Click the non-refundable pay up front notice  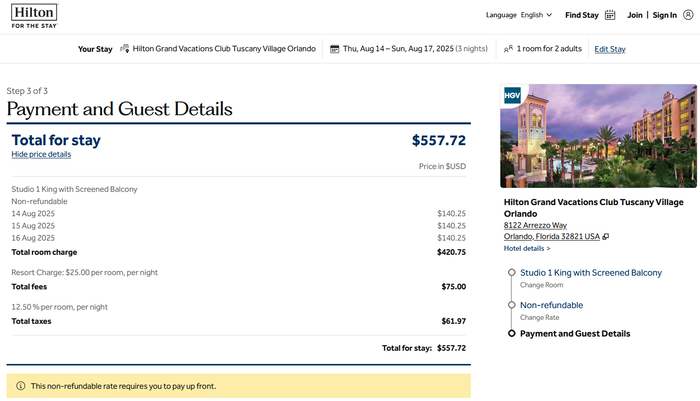[x=238, y=386]
